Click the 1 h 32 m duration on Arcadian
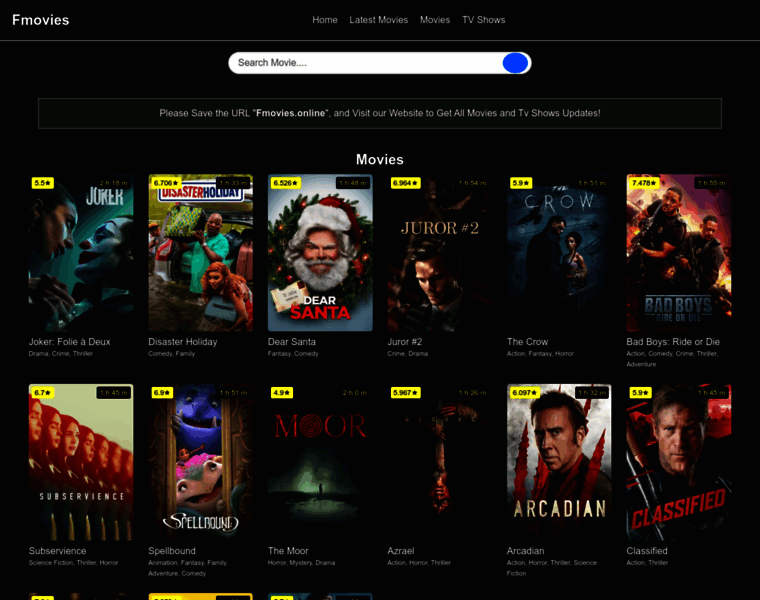The width and height of the screenshot is (760, 600). point(592,393)
